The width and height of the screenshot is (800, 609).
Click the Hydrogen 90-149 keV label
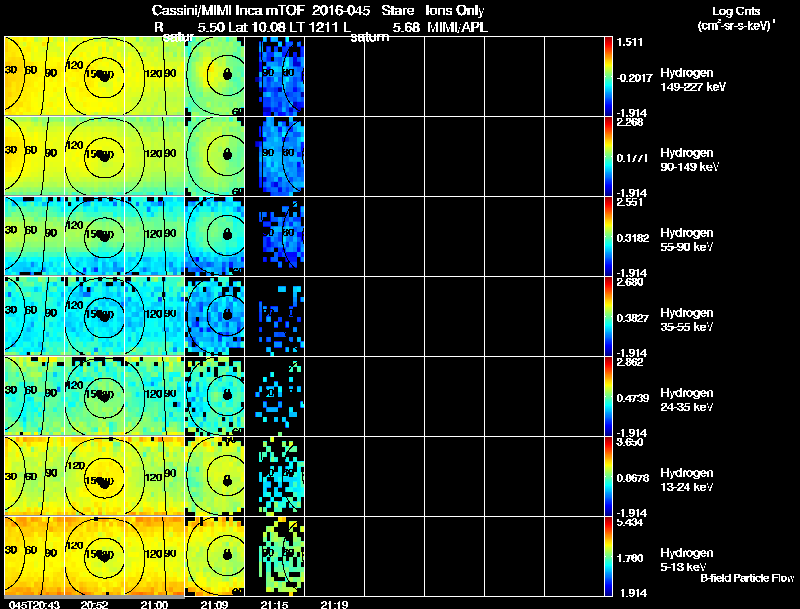click(x=689, y=160)
